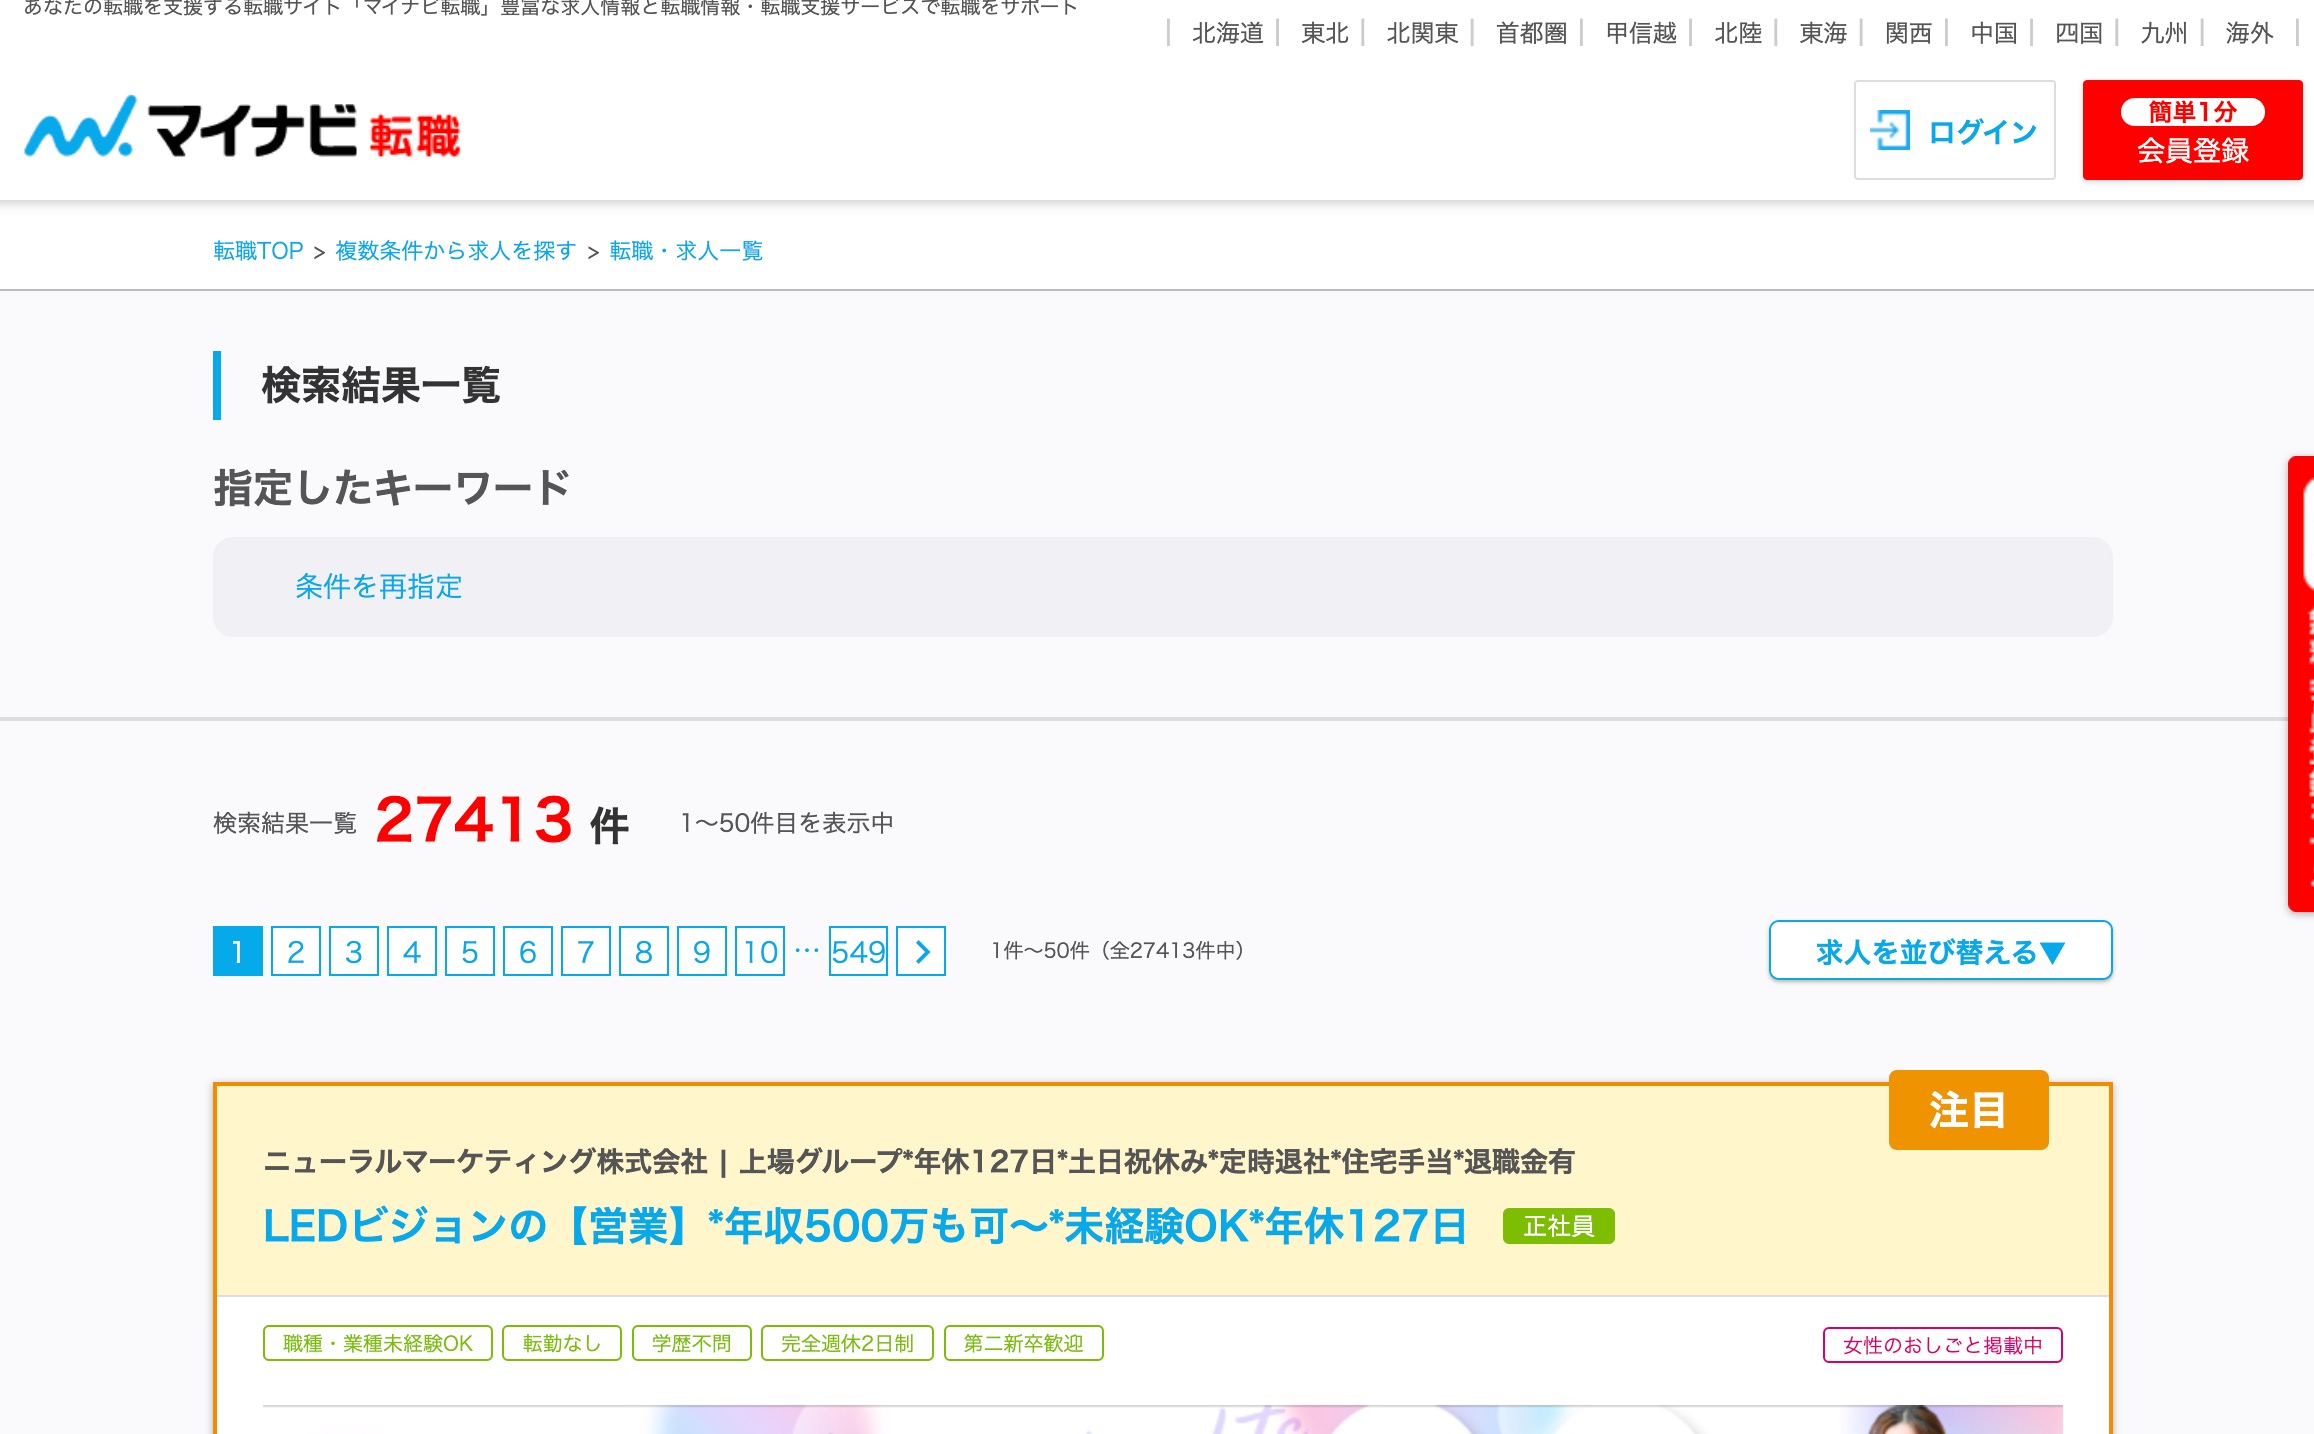Screen dimensions: 2314x1434
Task: Go to next results page arrow
Action: (x=921, y=951)
